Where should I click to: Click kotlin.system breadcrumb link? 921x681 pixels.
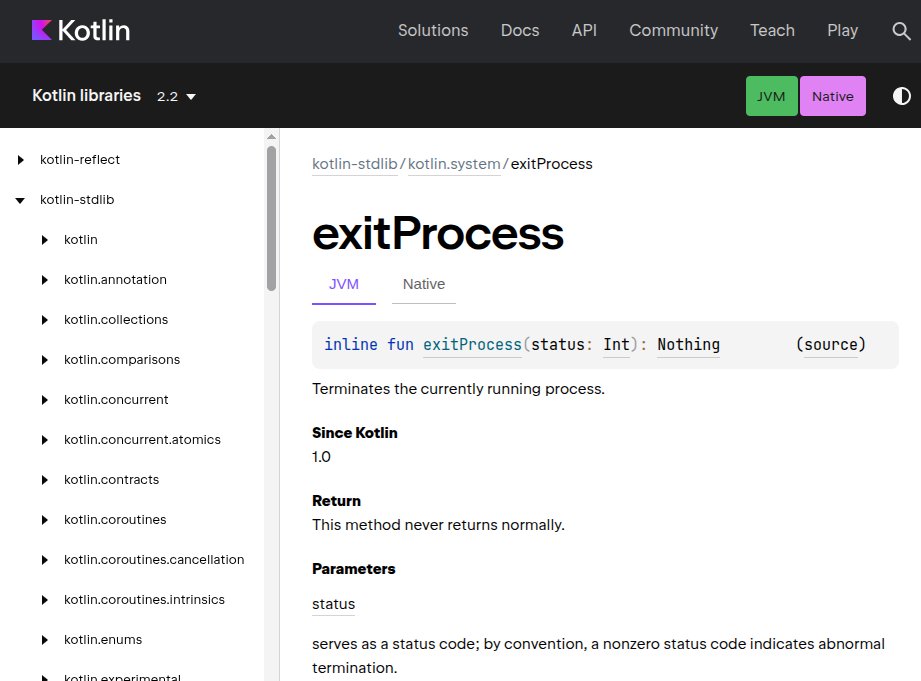point(454,164)
